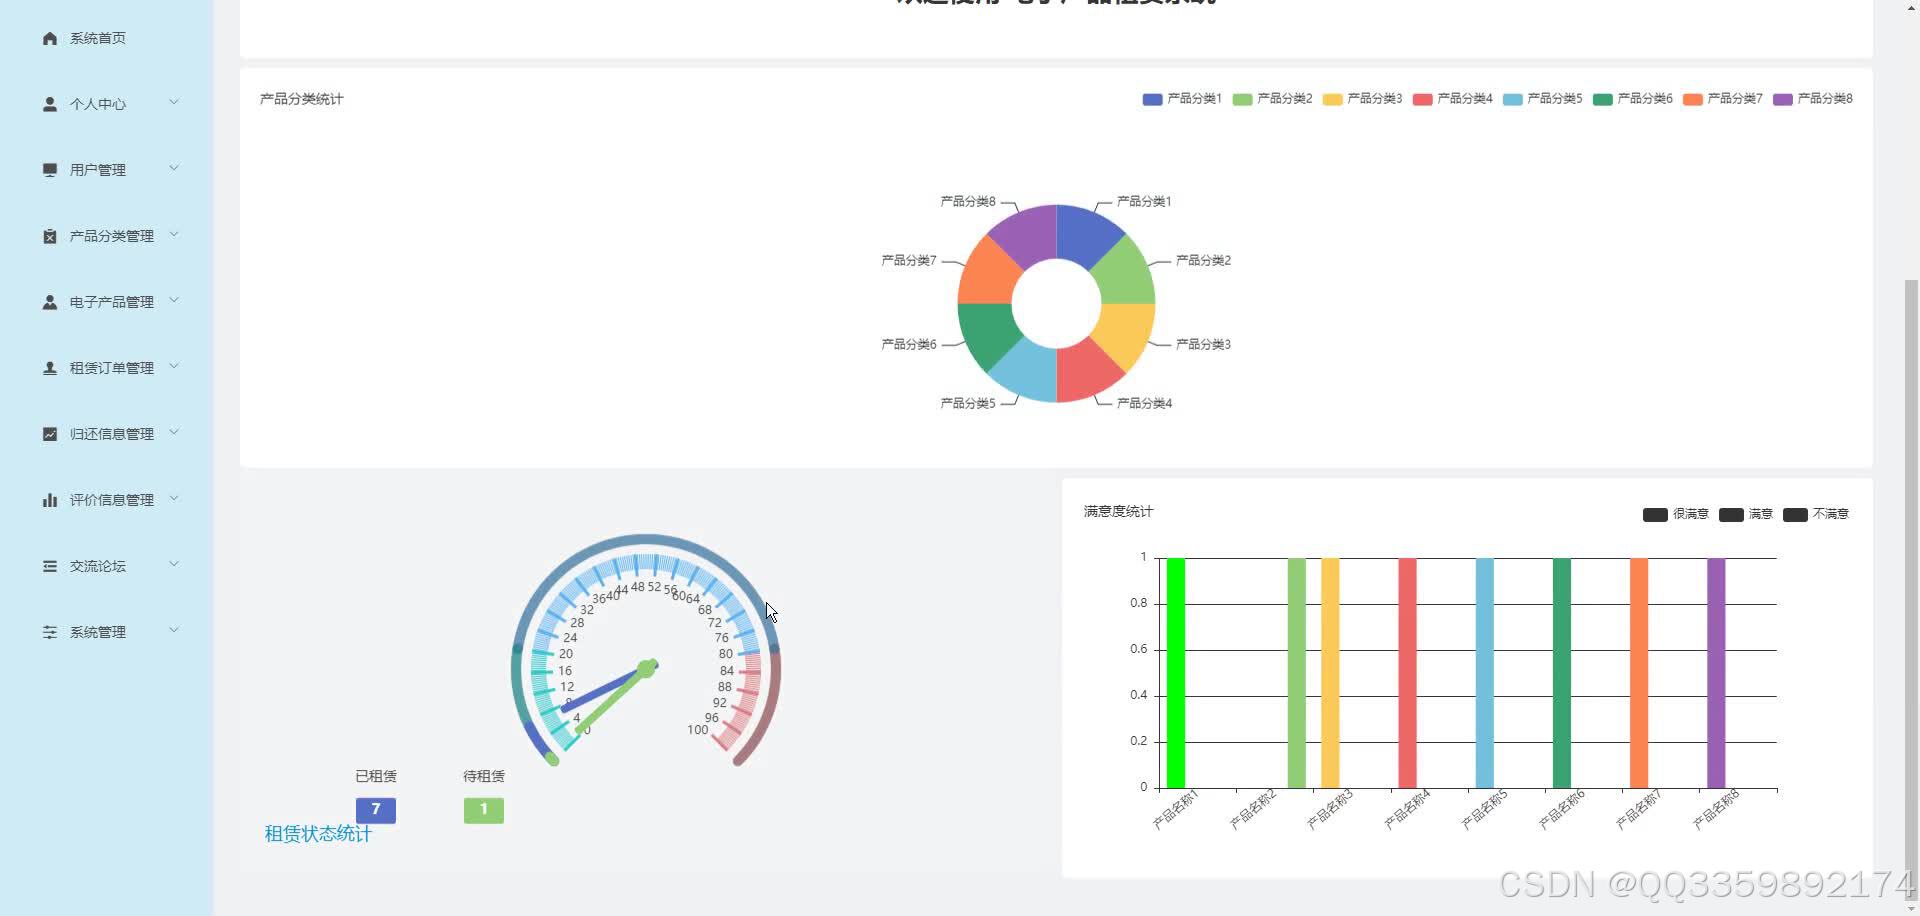Open the 系统首页 menu item

point(106,38)
